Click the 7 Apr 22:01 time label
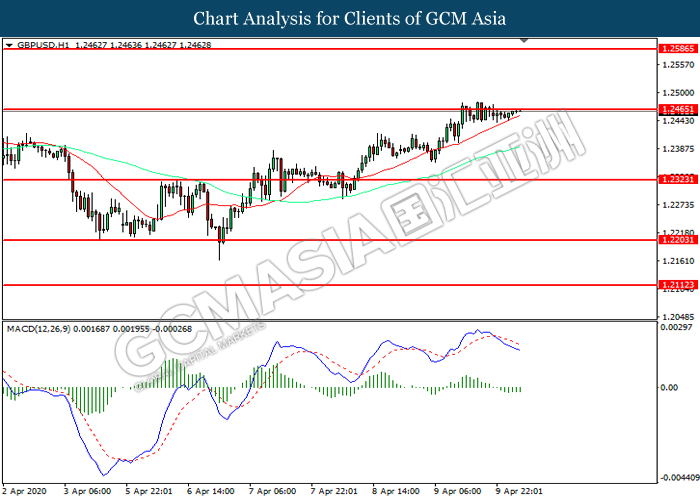 tap(334, 492)
